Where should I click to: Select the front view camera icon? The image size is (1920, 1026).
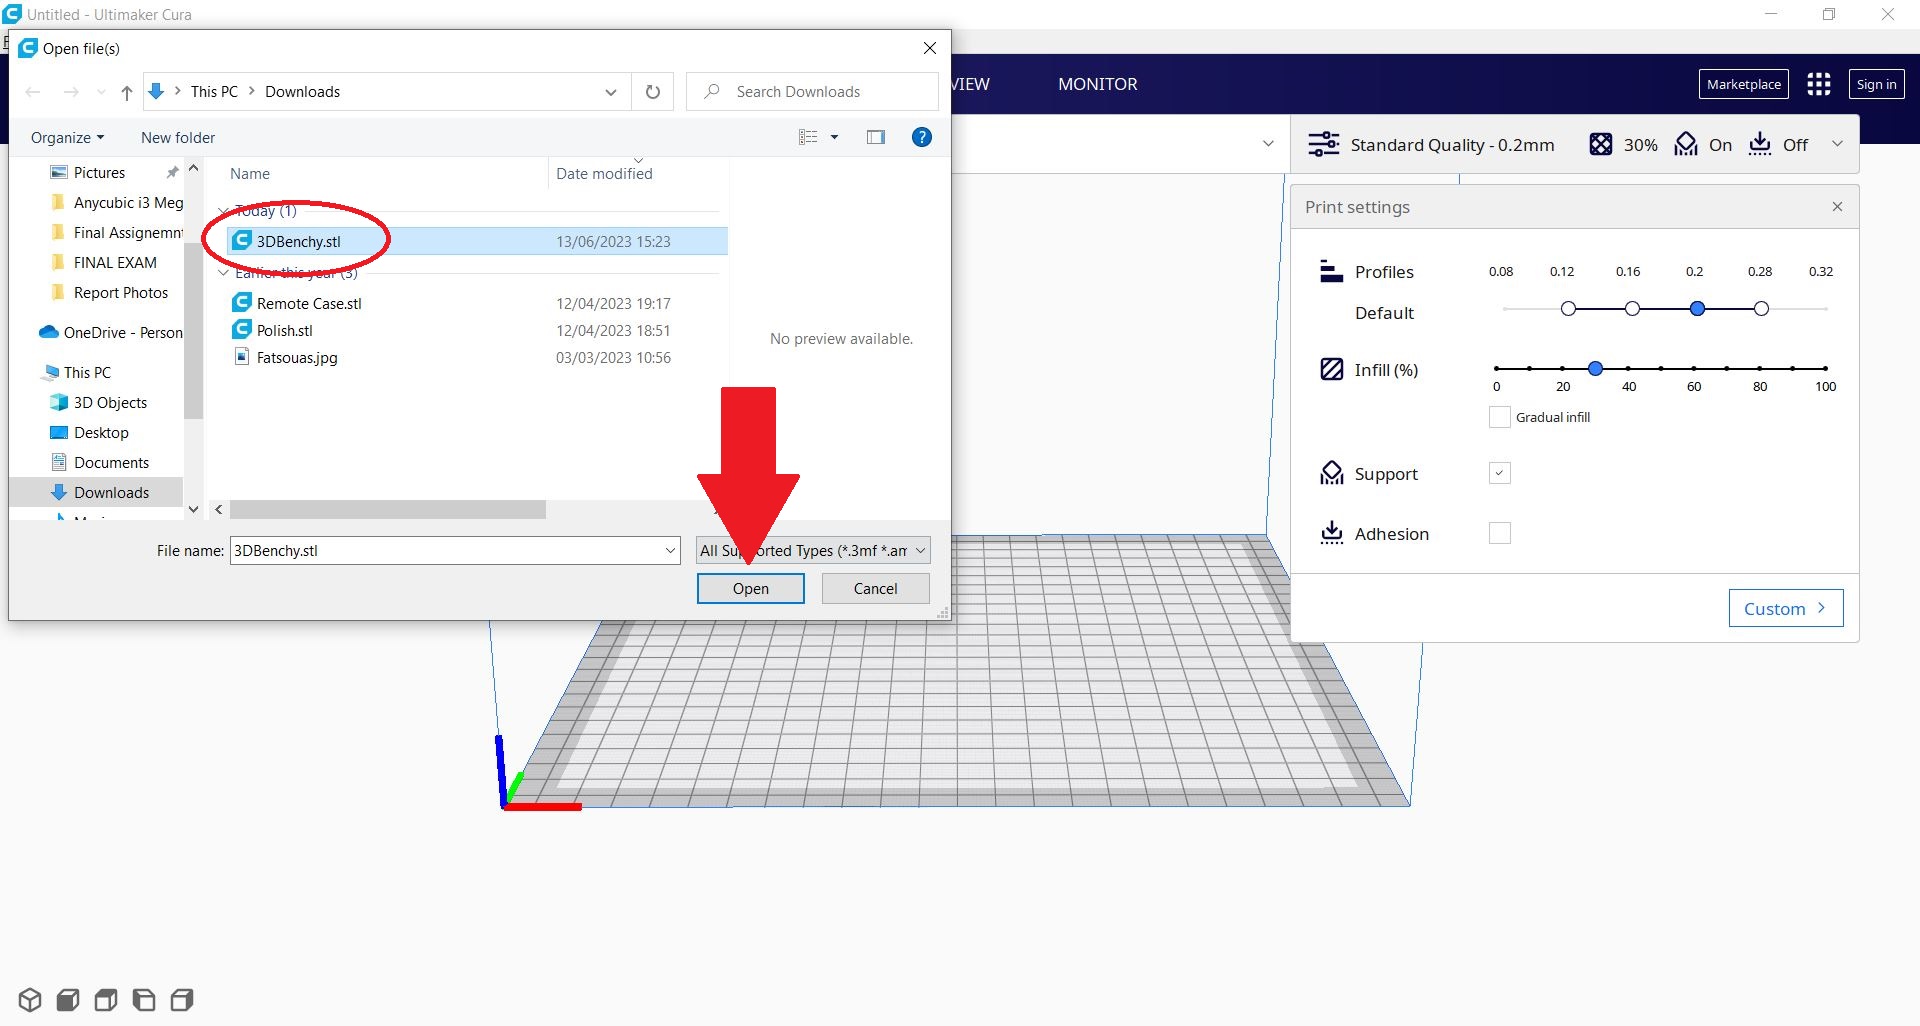coord(68,1000)
